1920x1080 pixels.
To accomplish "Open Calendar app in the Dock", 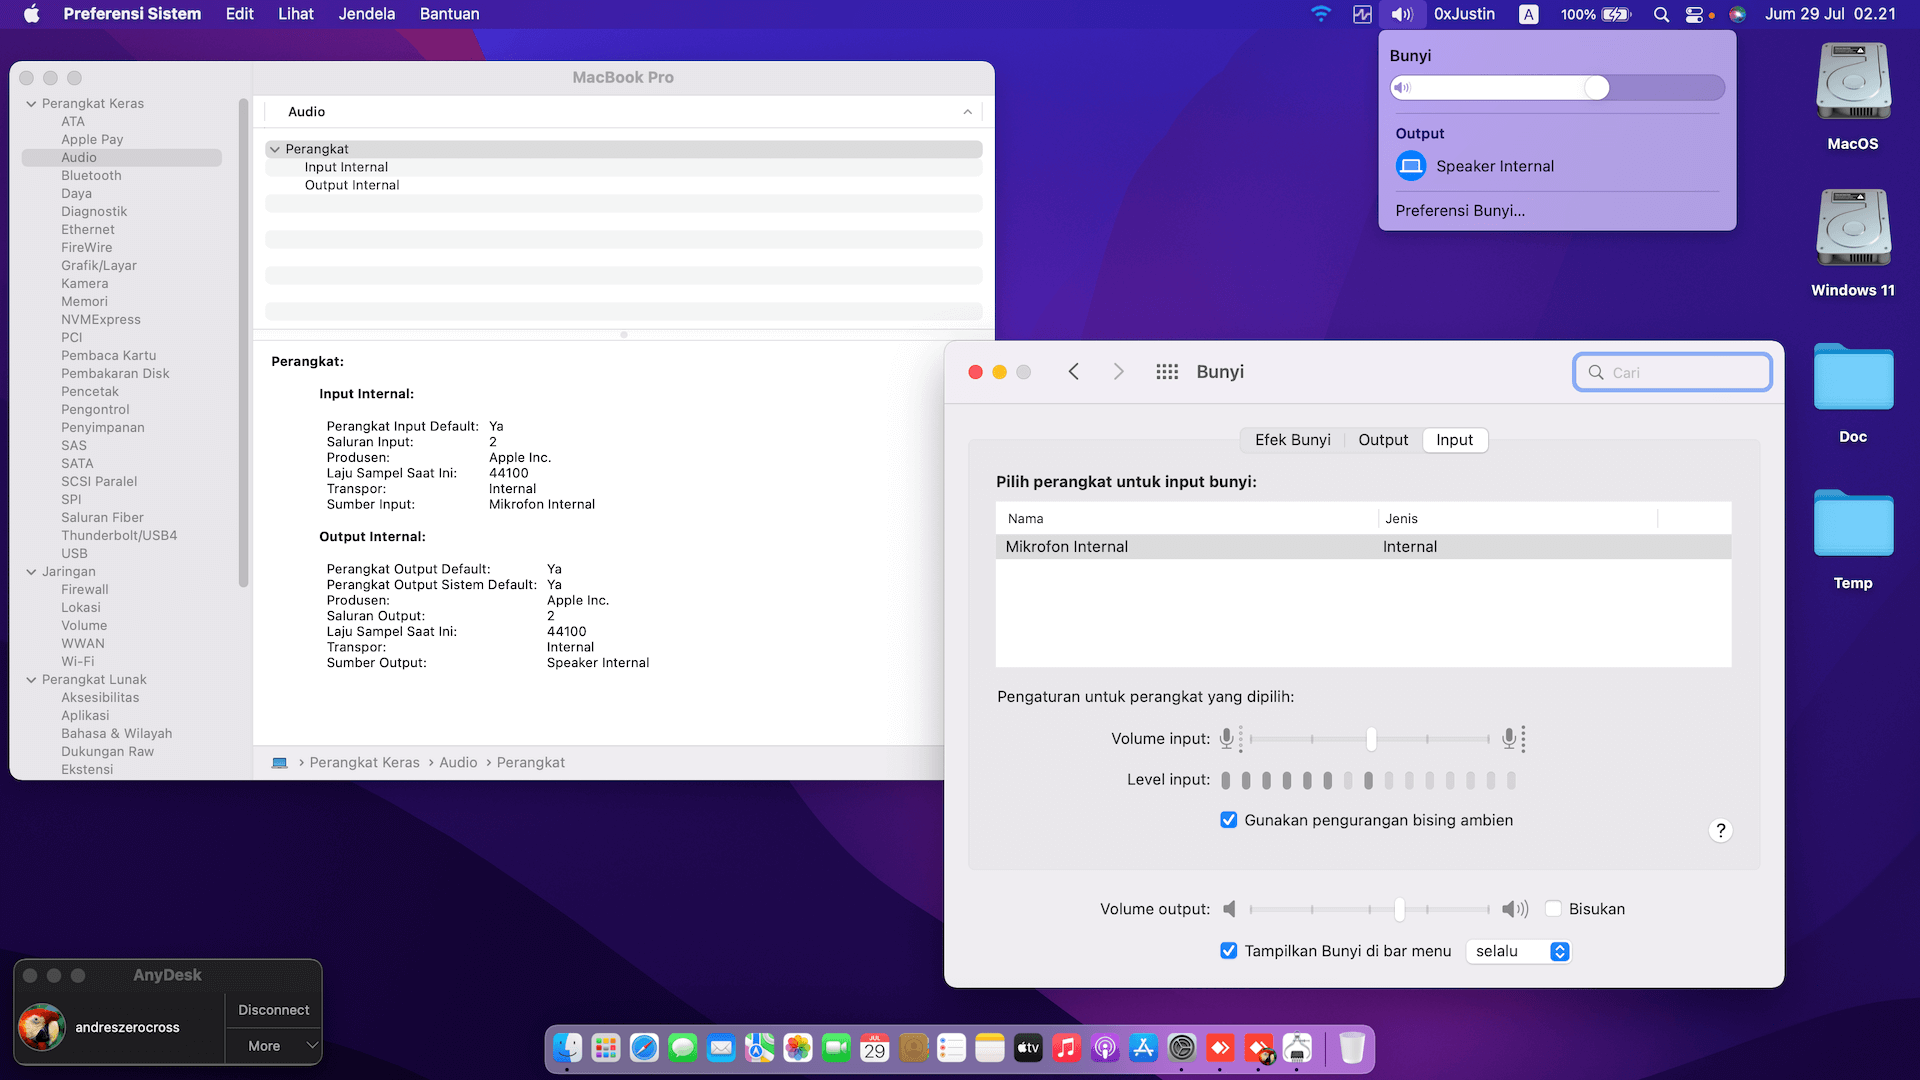I will click(x=875, y=1047).
